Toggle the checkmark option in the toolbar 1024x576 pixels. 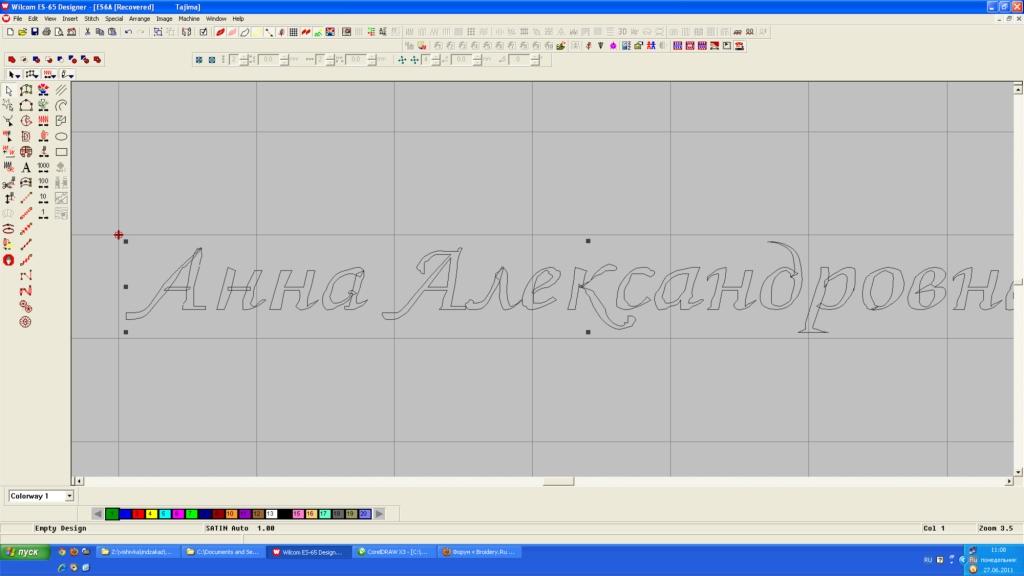[x=204, y=32]
